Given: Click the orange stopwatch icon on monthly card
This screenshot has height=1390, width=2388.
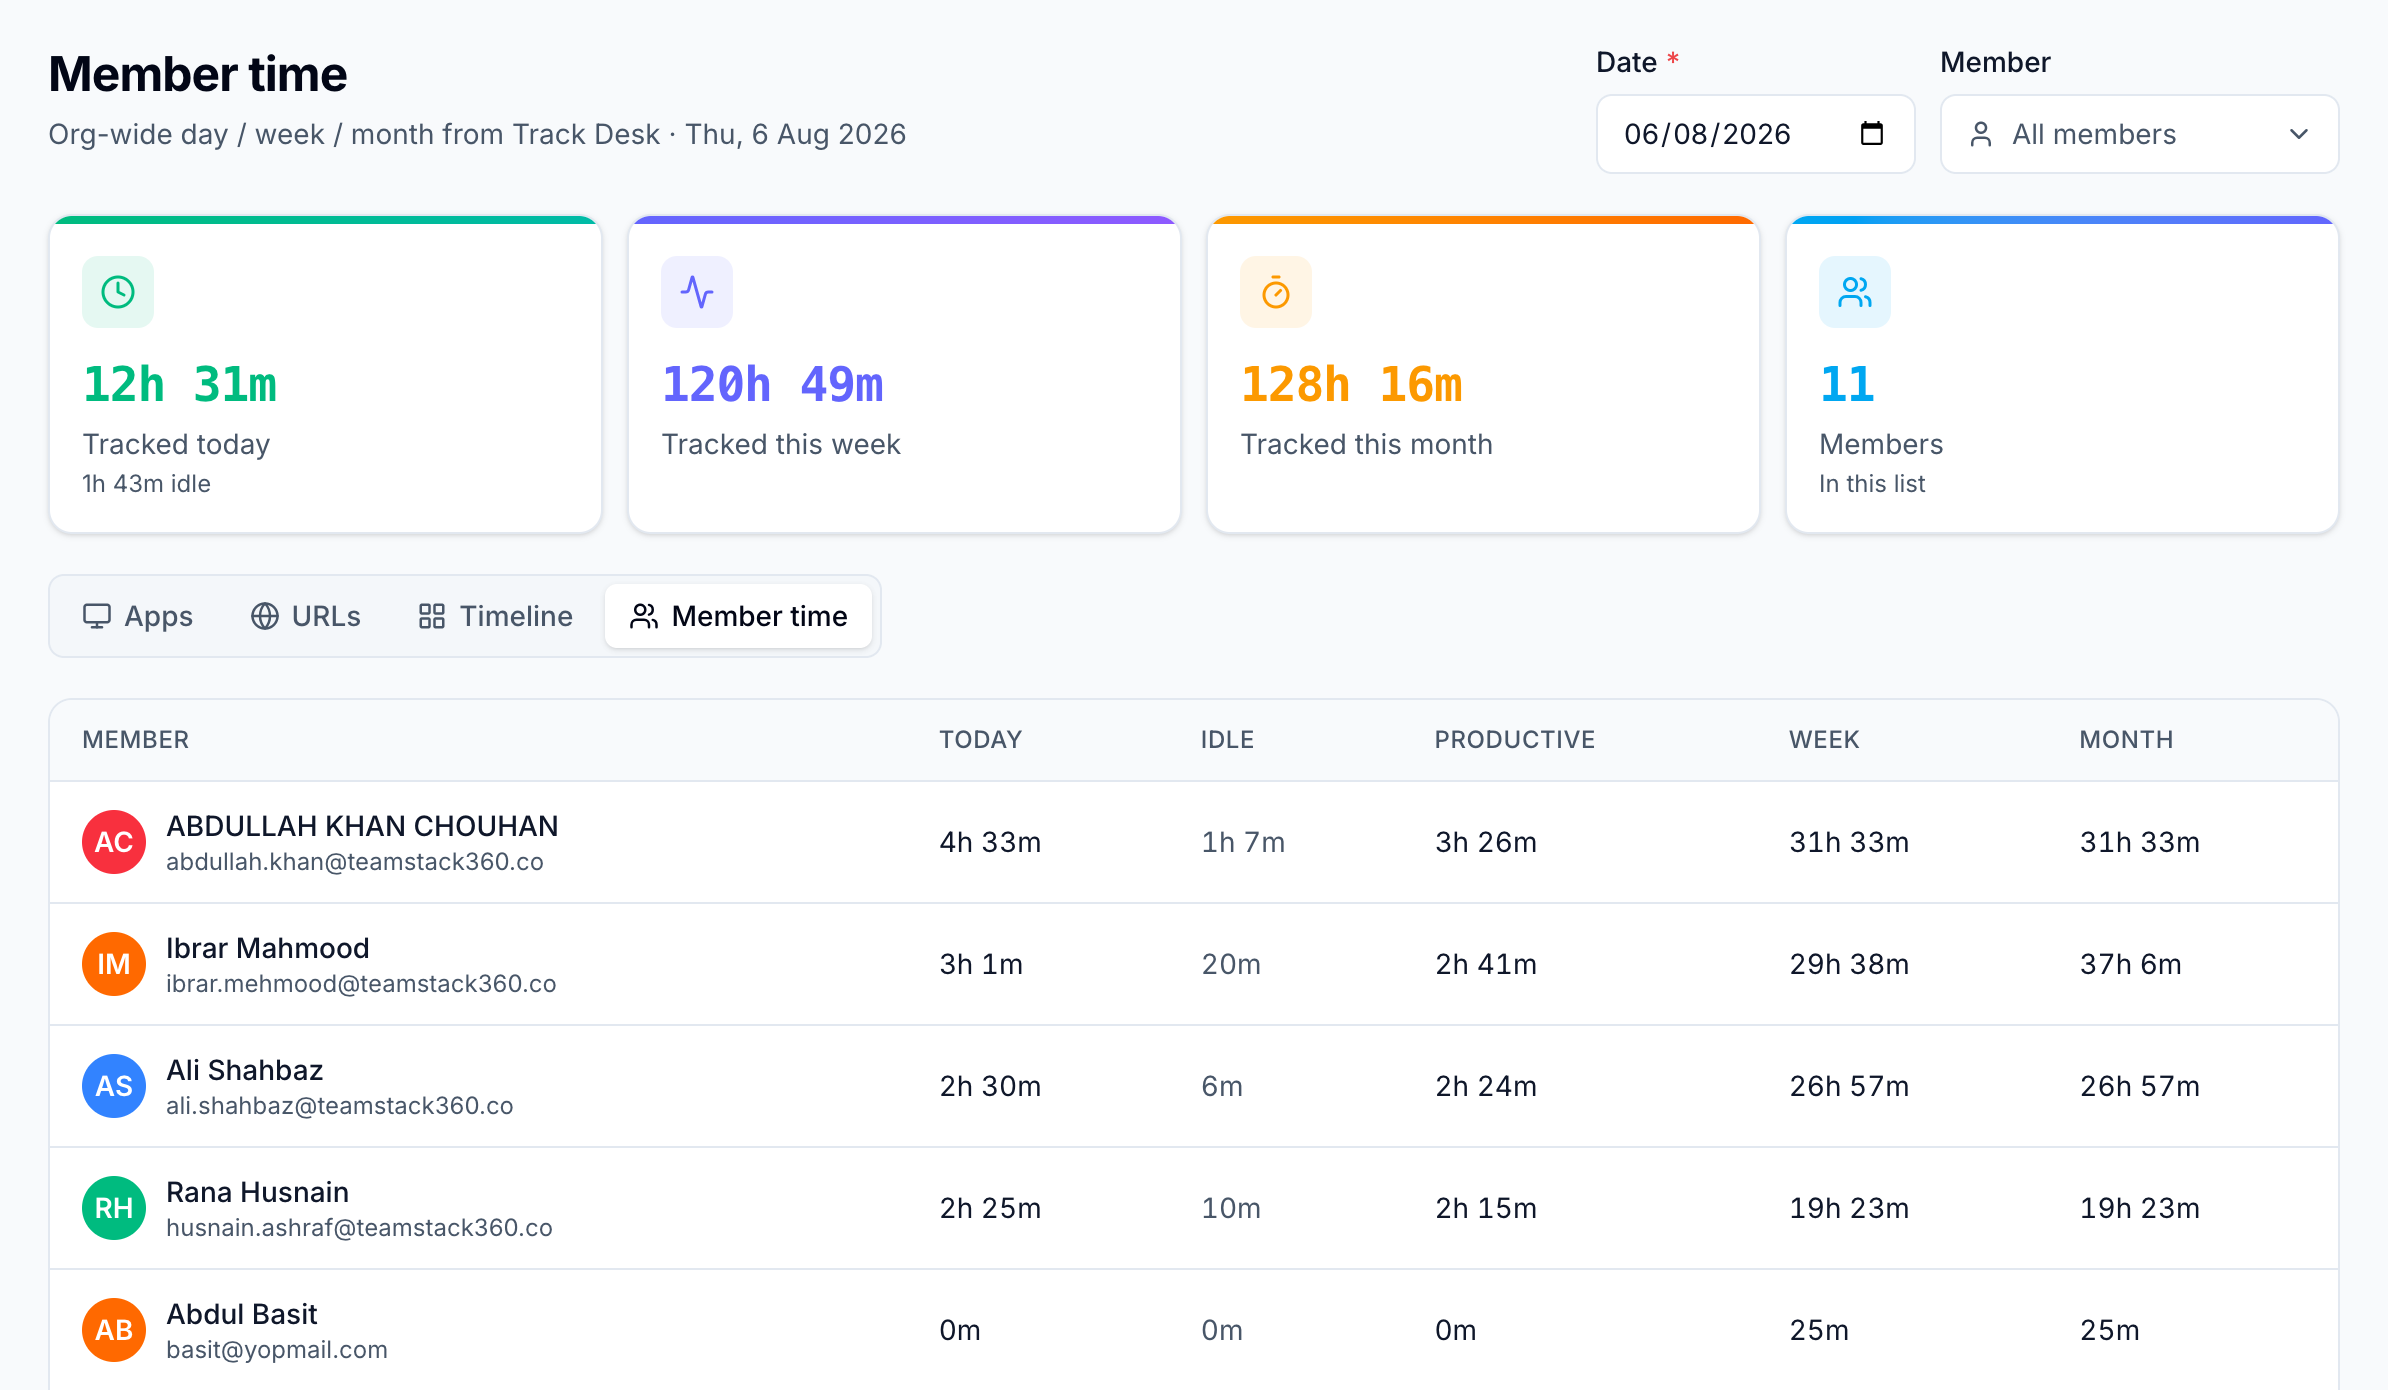Looking at the screenshot, I should point(1276,292).
